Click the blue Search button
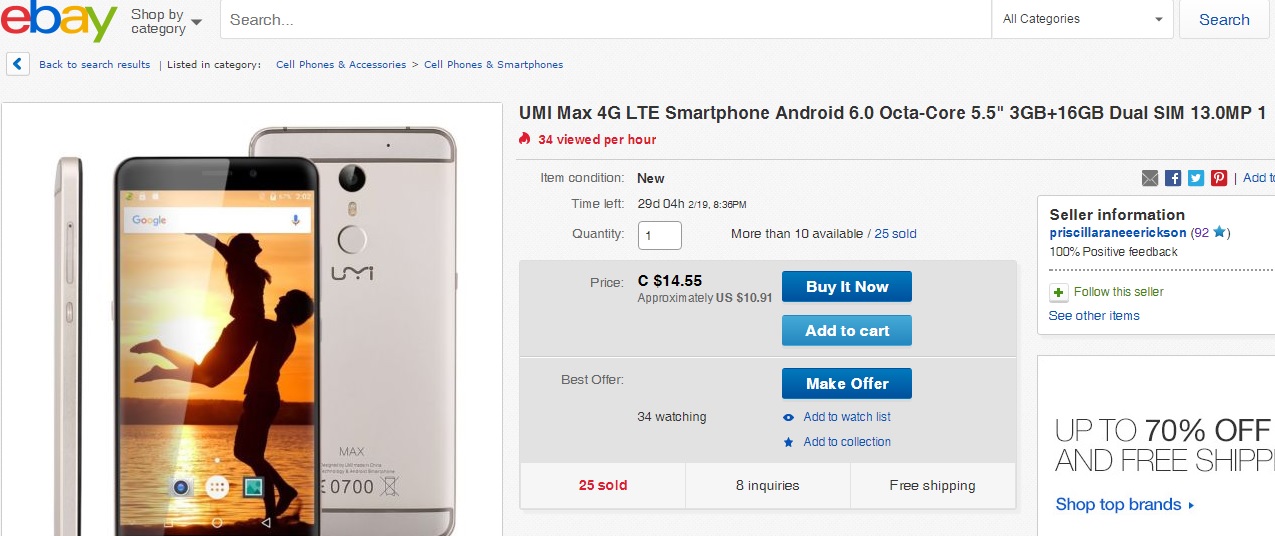The height and width of the screenshot is (536, 1275). pos(1224,19)
